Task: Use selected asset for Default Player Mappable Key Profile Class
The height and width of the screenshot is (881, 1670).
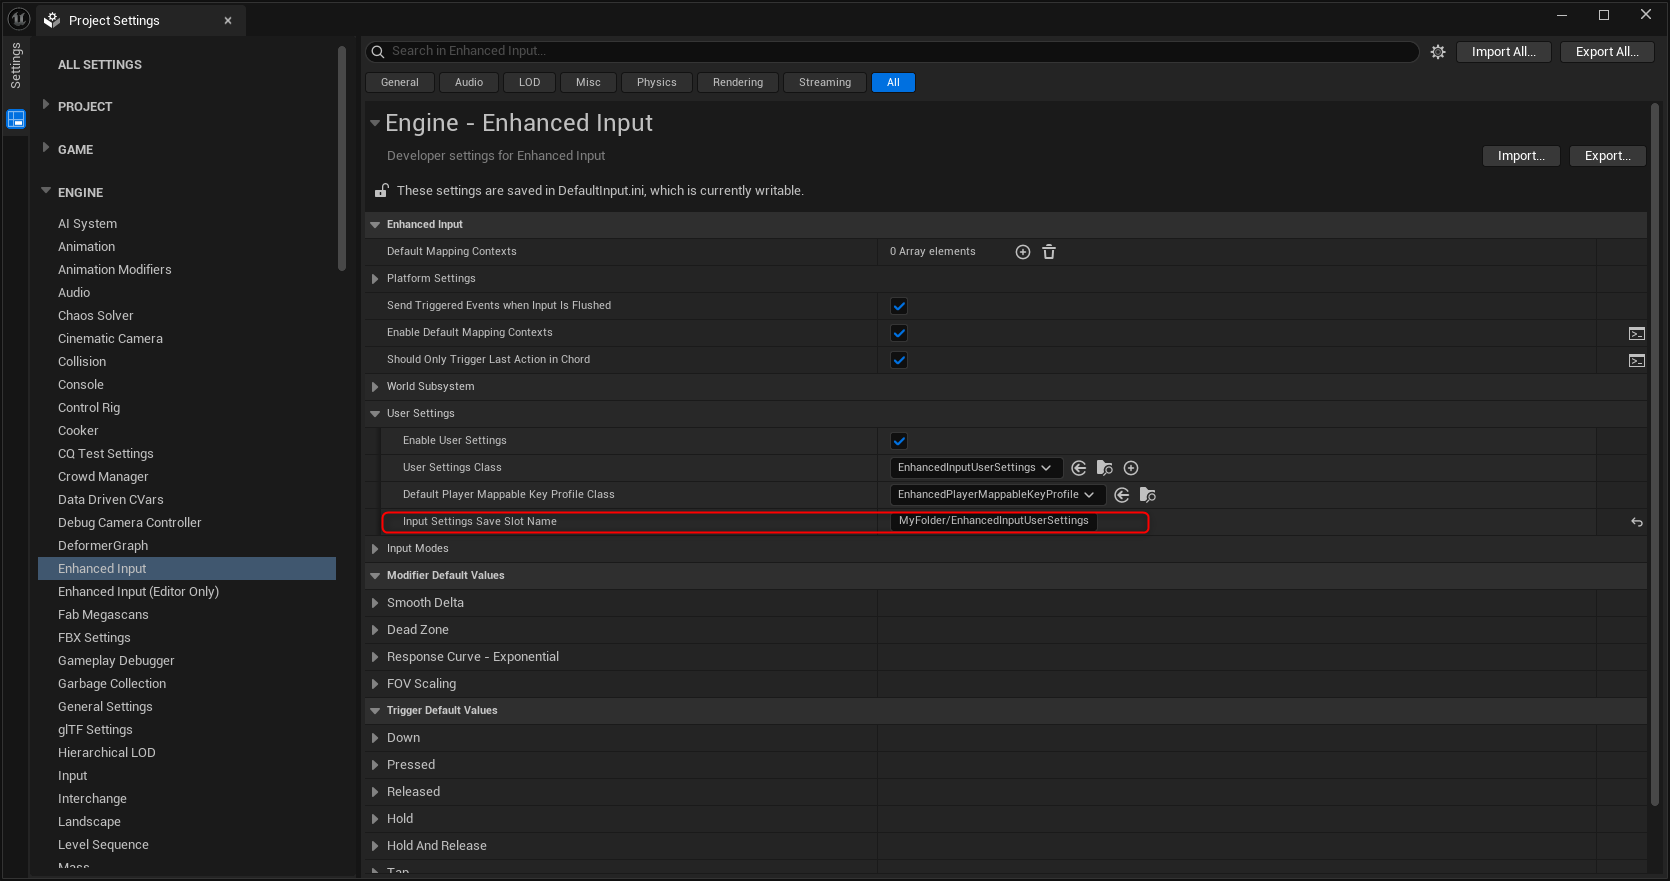Action: pyautogui.click(x=1122, y=495)
